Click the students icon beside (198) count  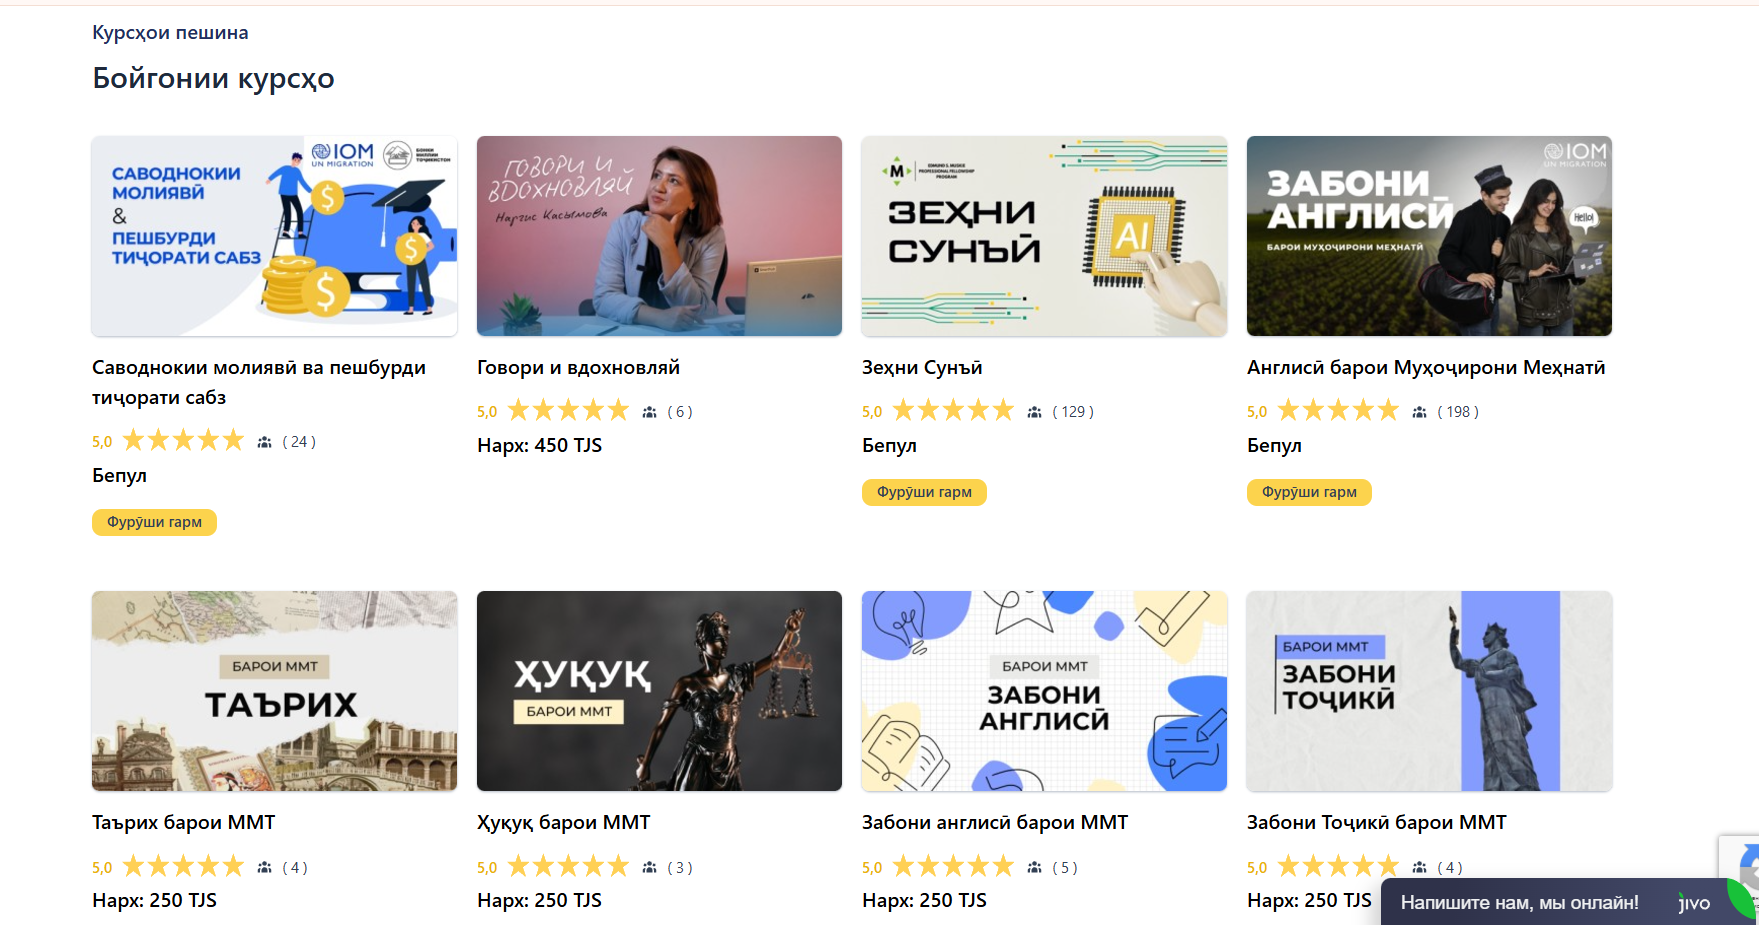(x=1420, y=412)
